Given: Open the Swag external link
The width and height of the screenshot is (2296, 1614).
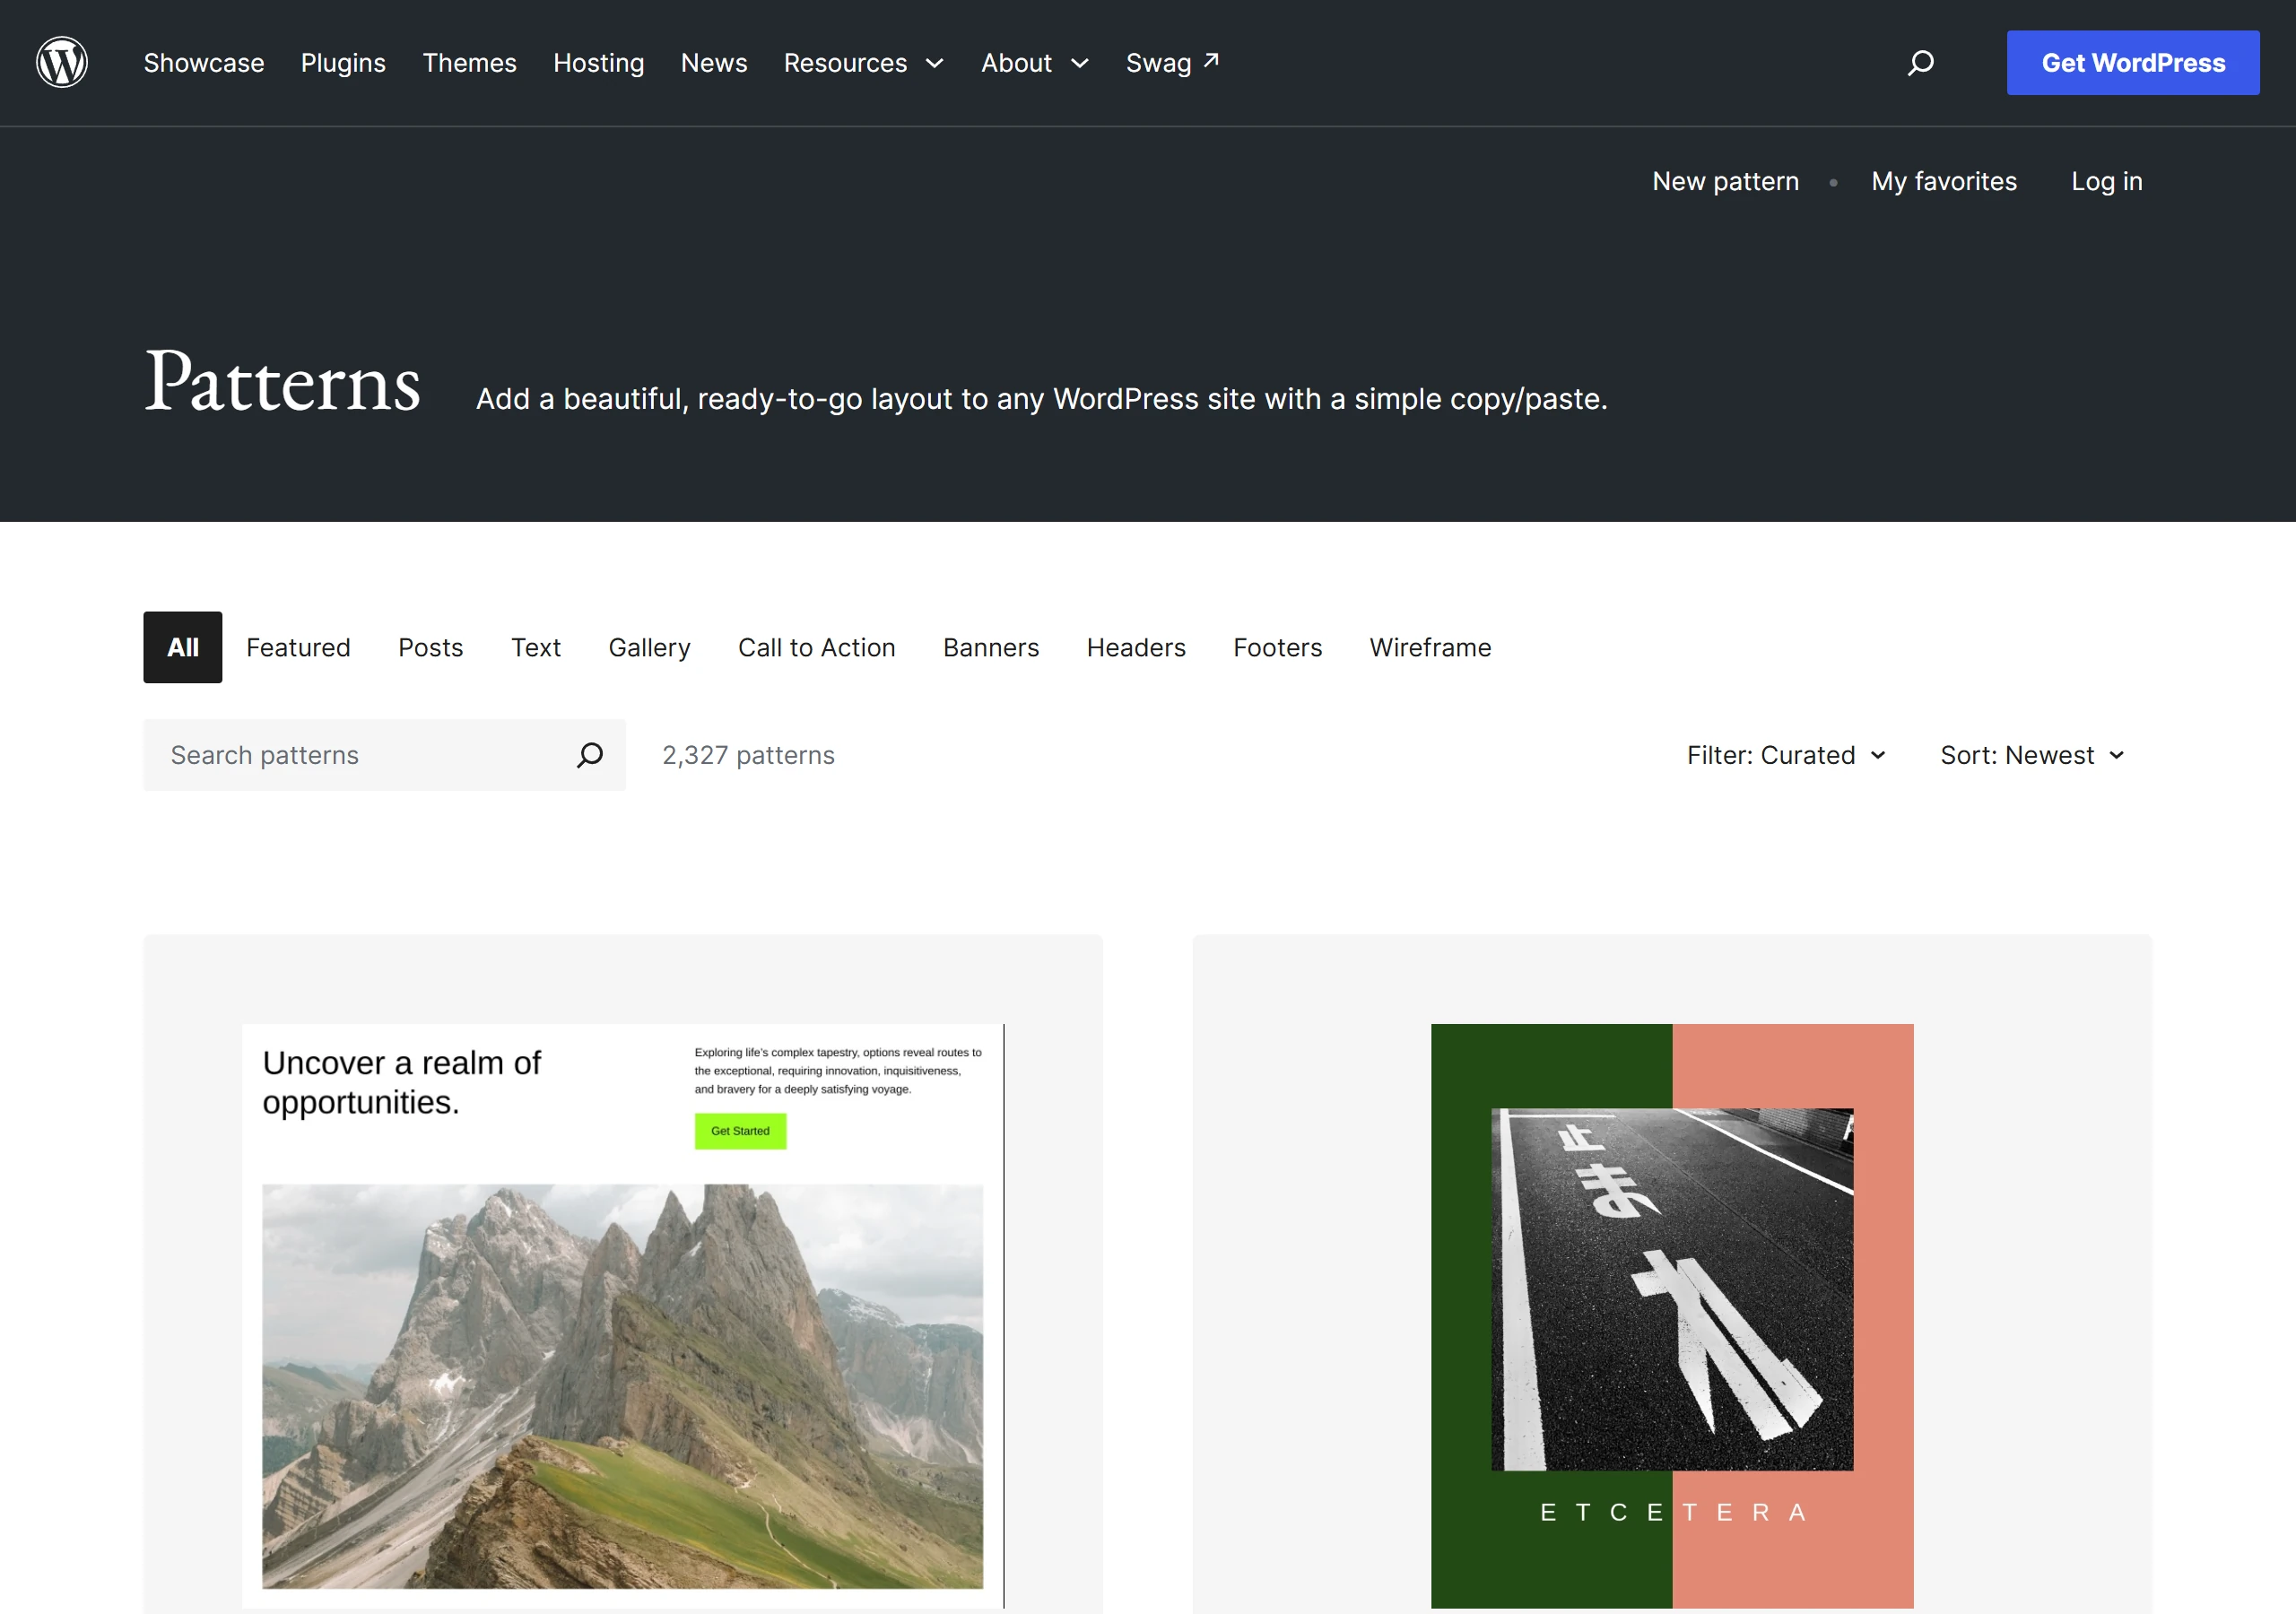Looking at the screenshot, I should [1172, 63].
